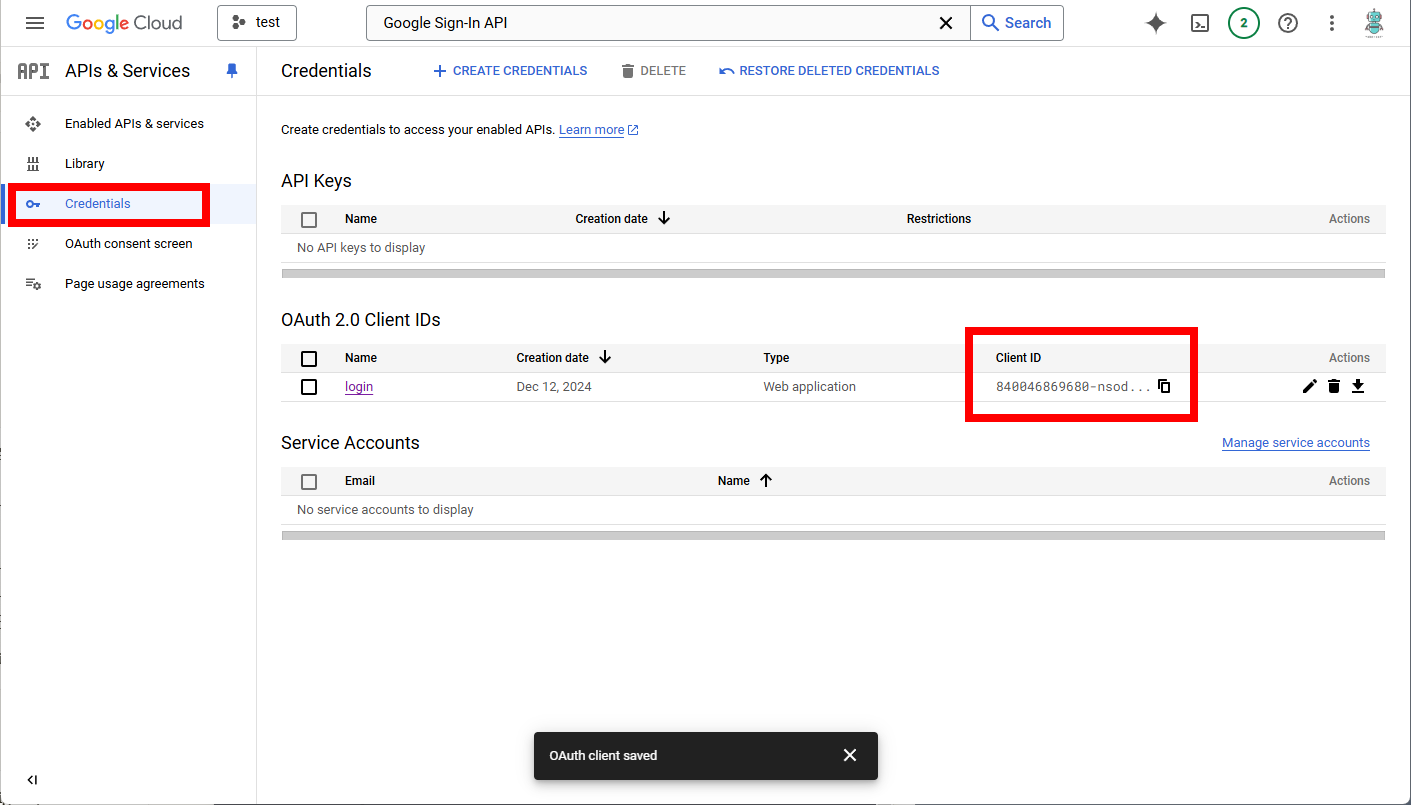
Task: Download the login OAuth client JSON
Action: tap(1358, 386)
